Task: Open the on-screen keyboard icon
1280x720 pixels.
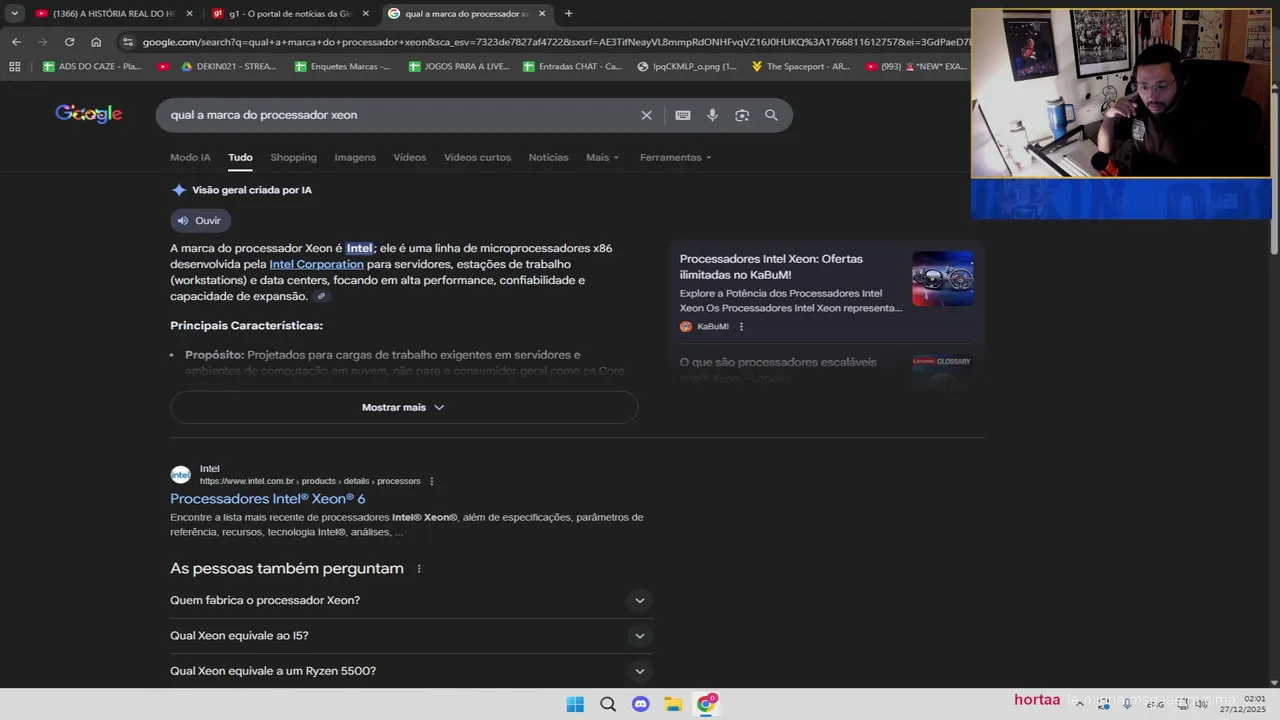Action: pos(683,115)
